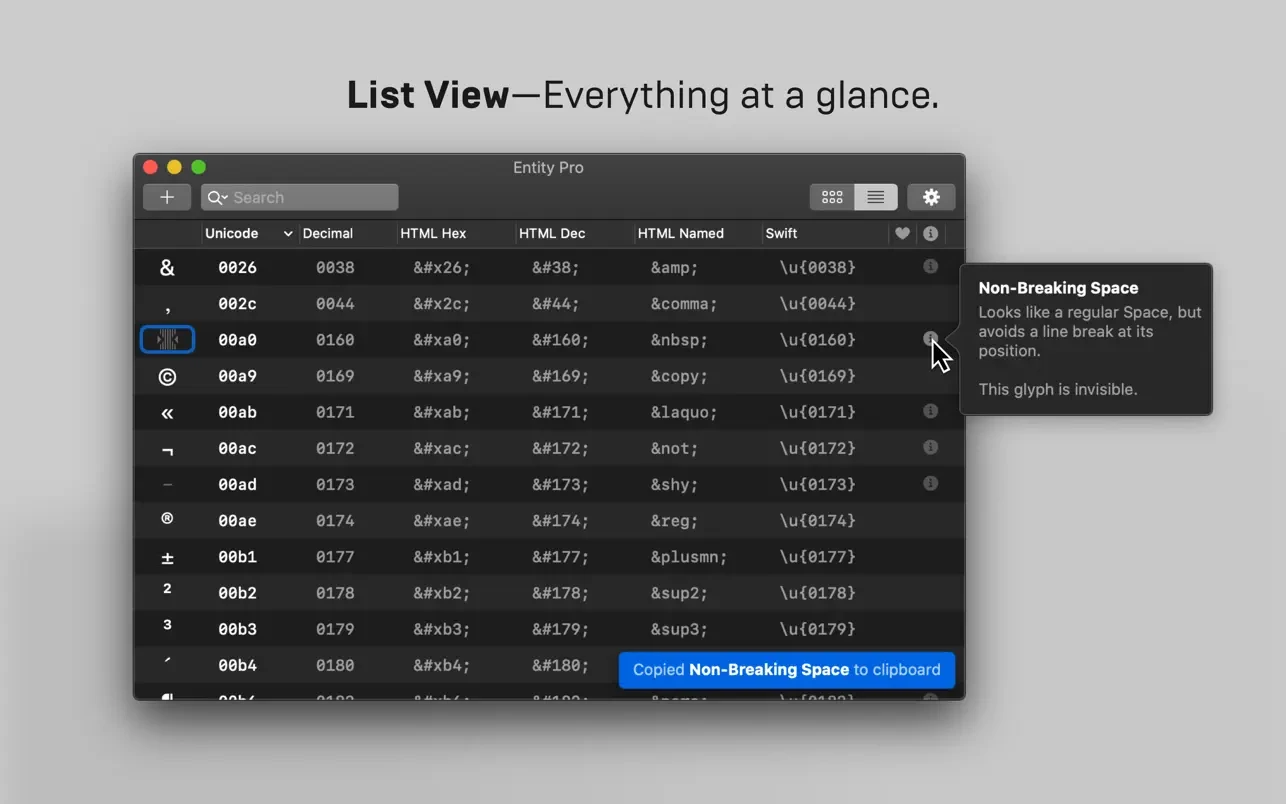Show info for the left guillemet row
Screen dimensions: 1286x804
coord(930,411)
